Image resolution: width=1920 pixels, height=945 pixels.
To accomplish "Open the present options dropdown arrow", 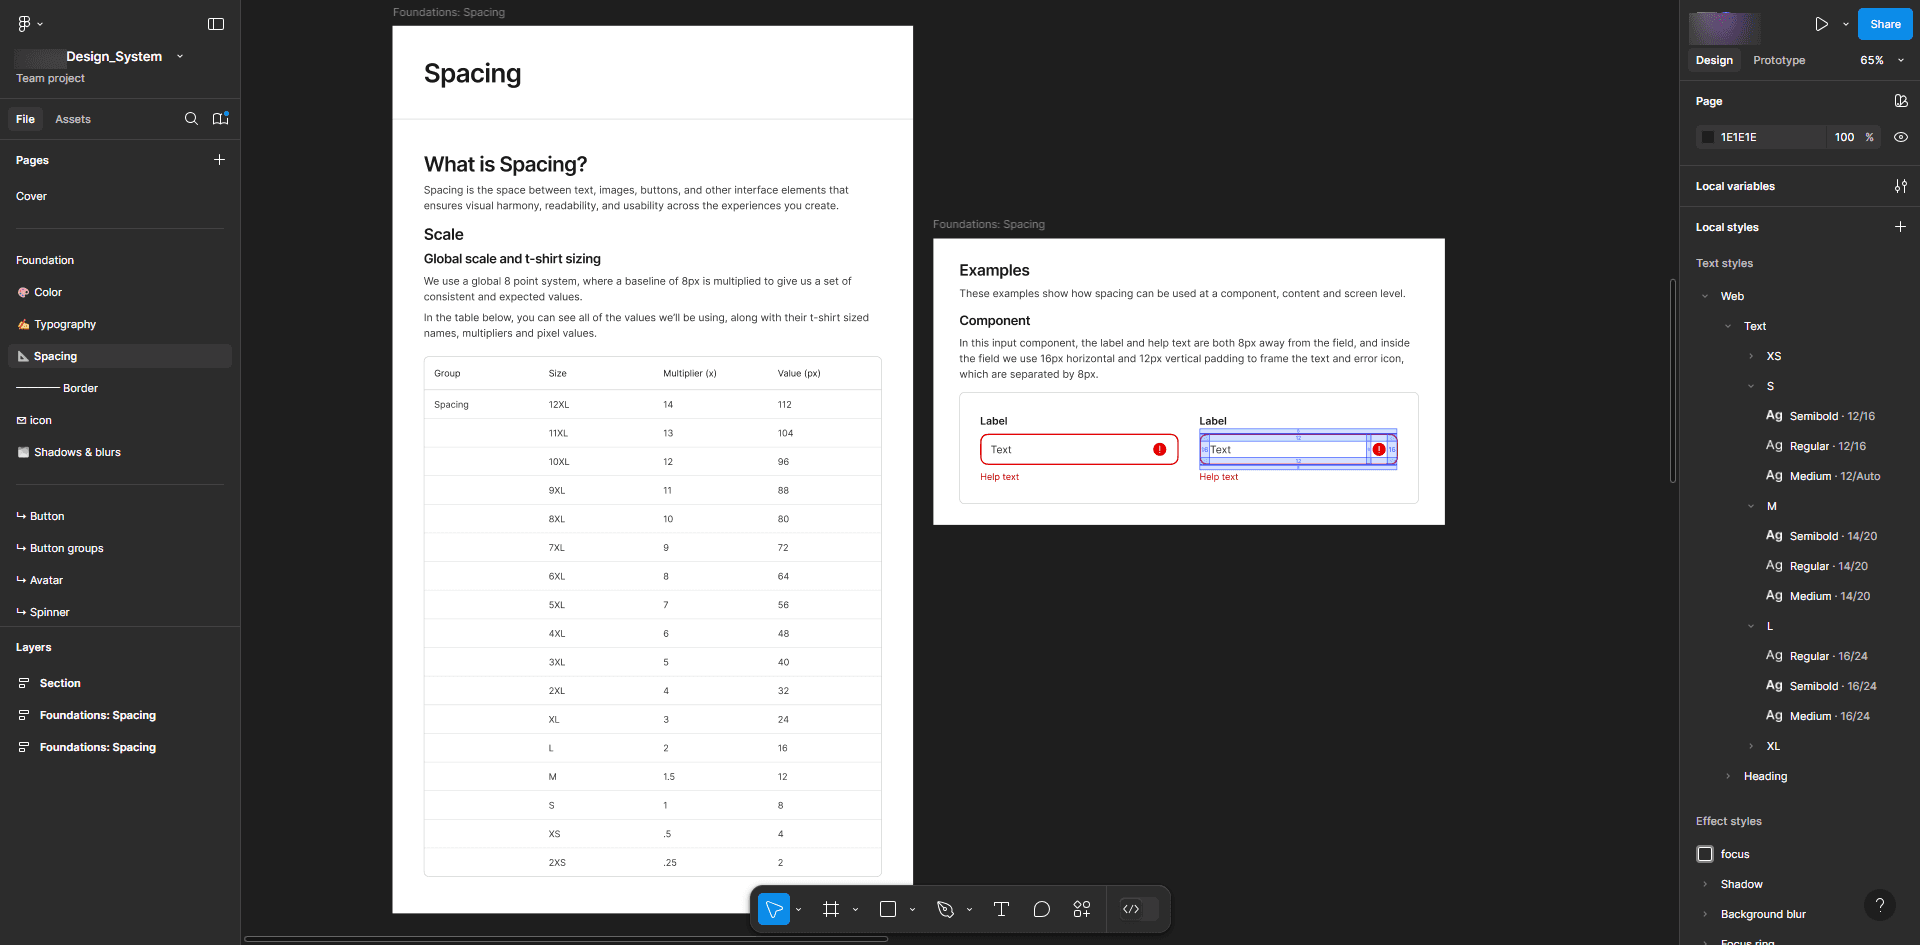I will (1845, 24).
